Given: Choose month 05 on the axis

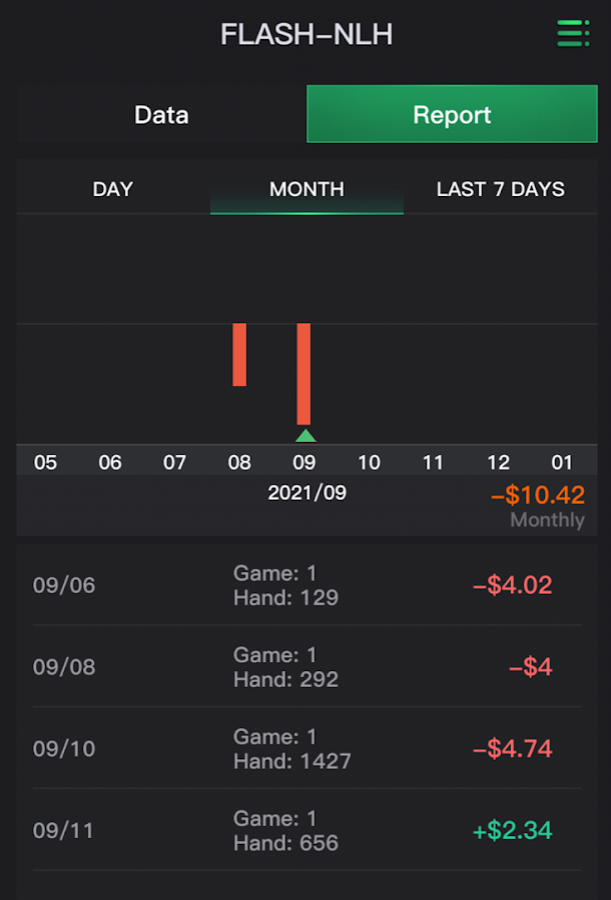Looking at the screenshot, I should coord(45,462).
